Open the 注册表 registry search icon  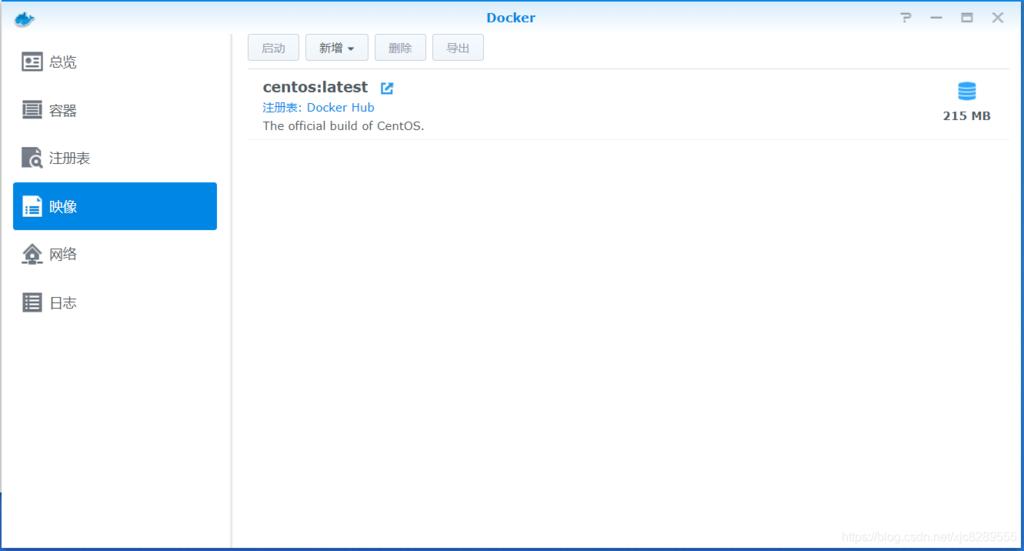(31, 158)
